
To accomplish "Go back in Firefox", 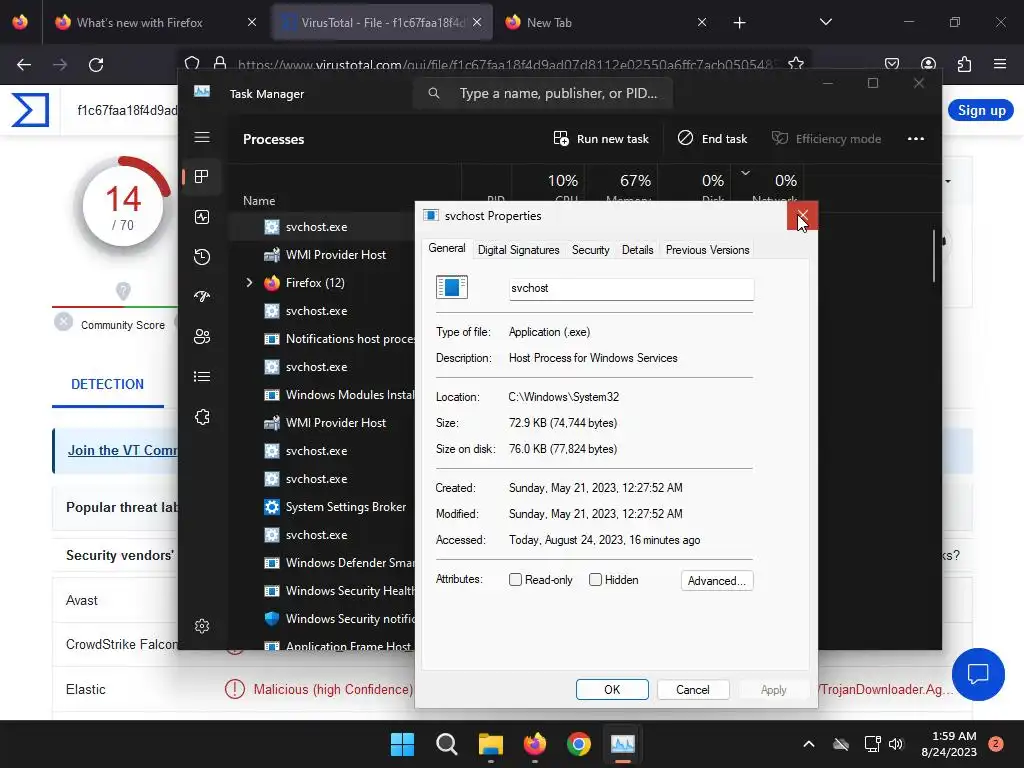I will pyautogui.click(x=24, y=65).
